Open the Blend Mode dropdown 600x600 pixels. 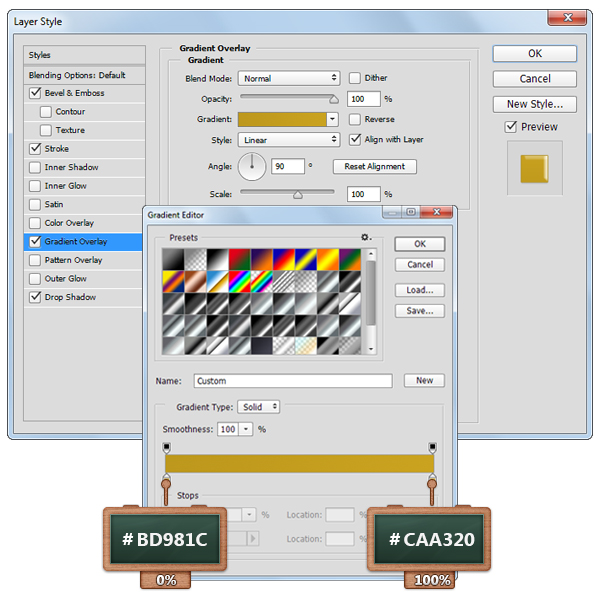[x=290, y=78]
